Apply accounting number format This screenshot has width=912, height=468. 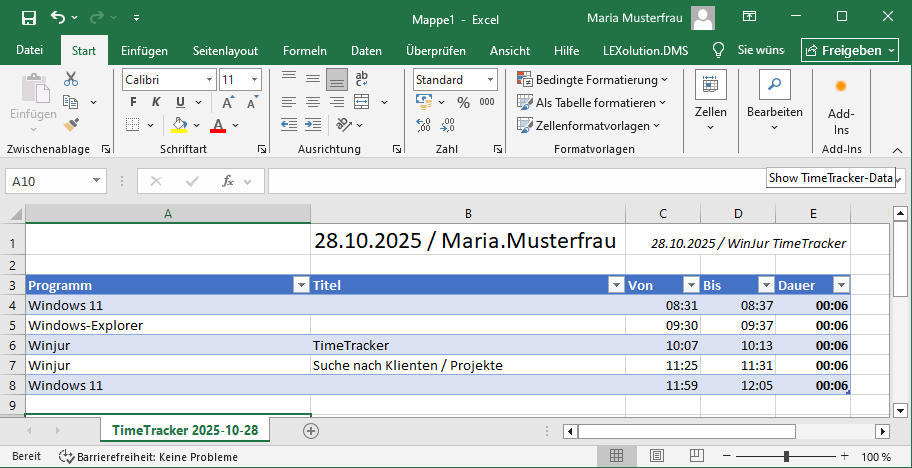(425, 102)
